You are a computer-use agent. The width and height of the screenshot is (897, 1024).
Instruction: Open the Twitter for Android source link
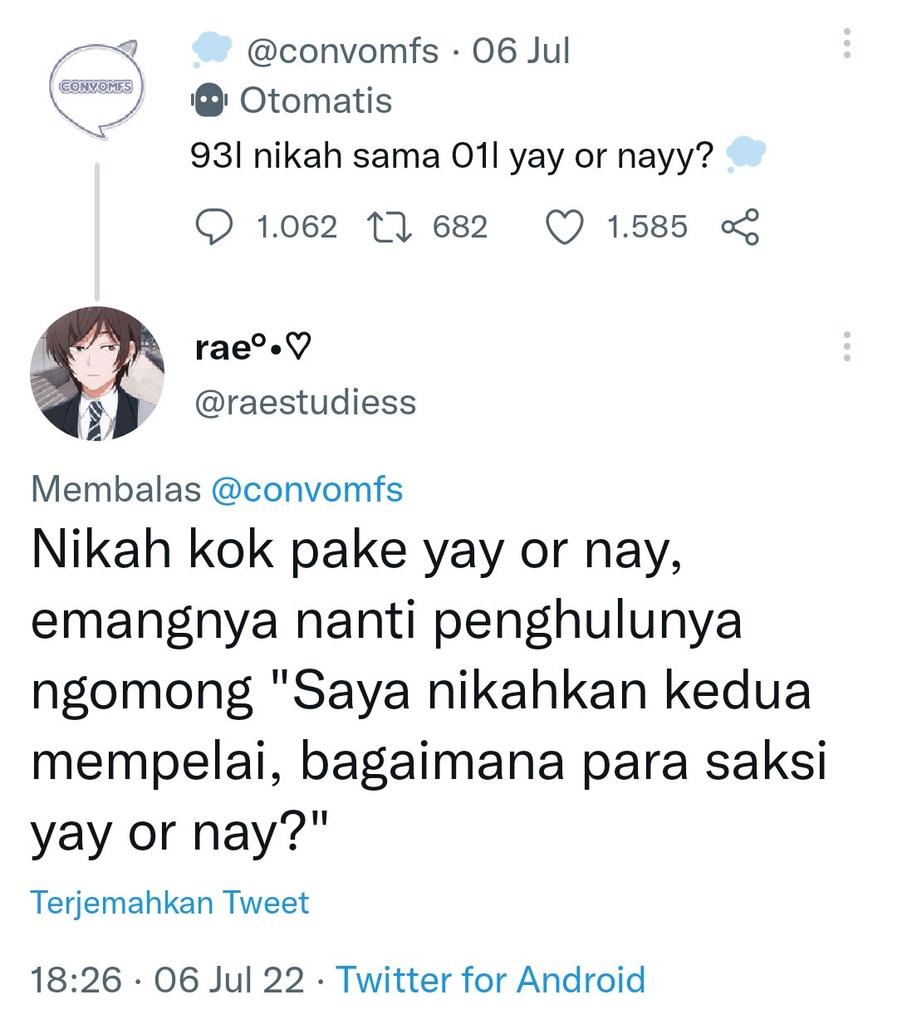489,980
